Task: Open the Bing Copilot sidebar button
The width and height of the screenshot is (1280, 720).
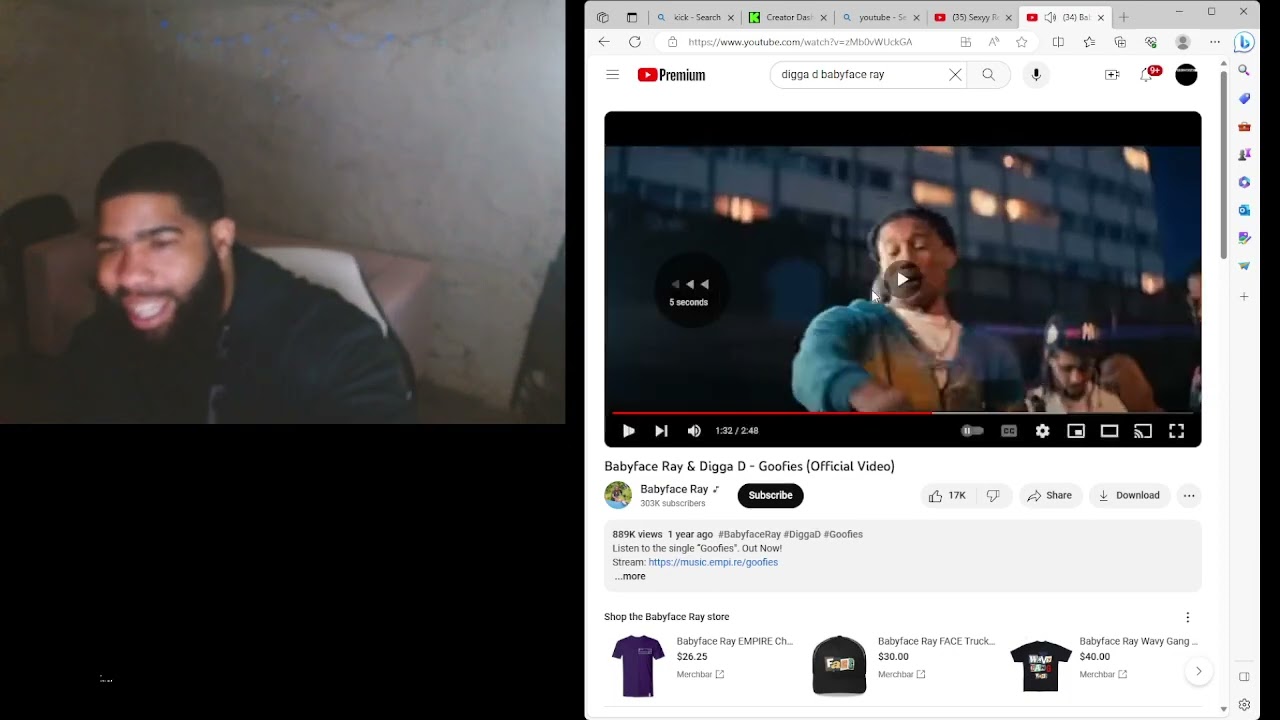Action: 1244,42
